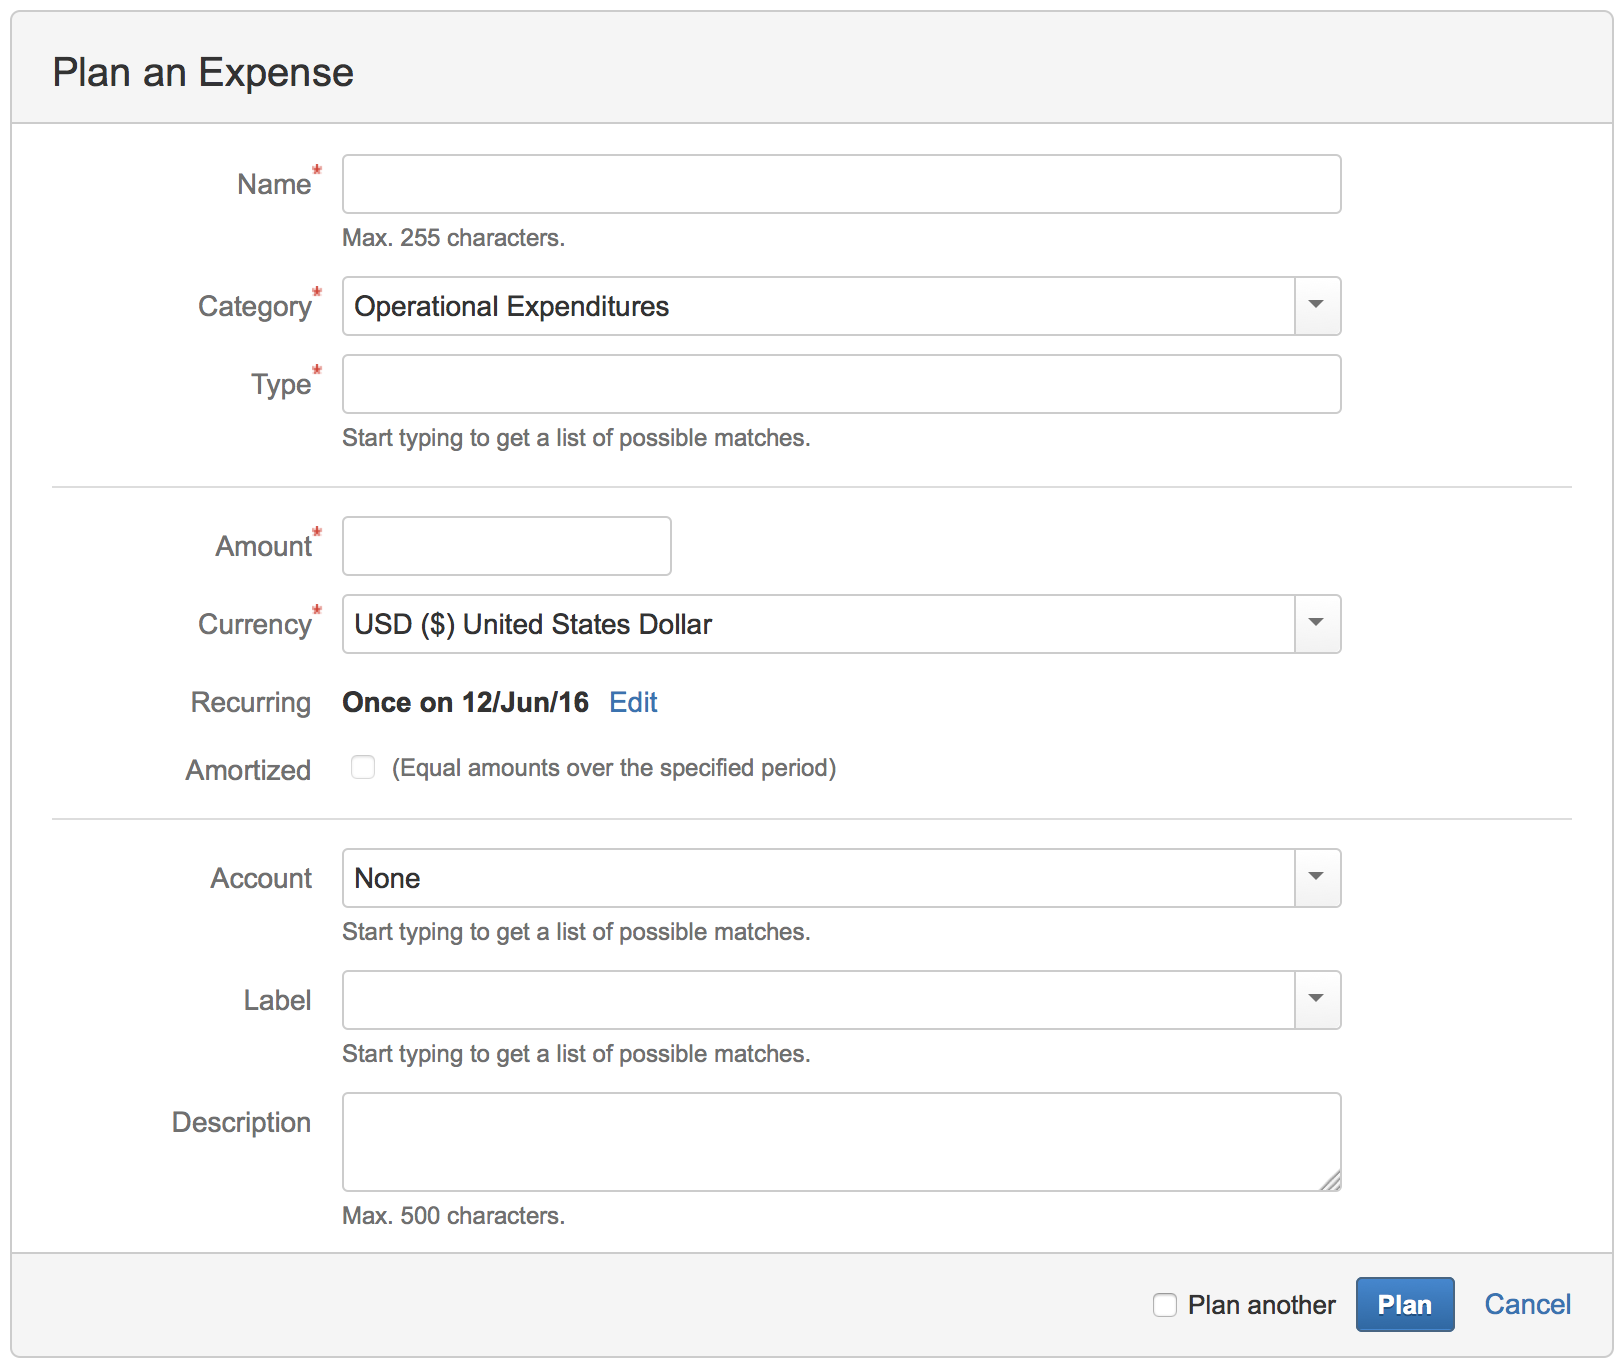
Task: Click the Type input field
Action: coord(840,384)
